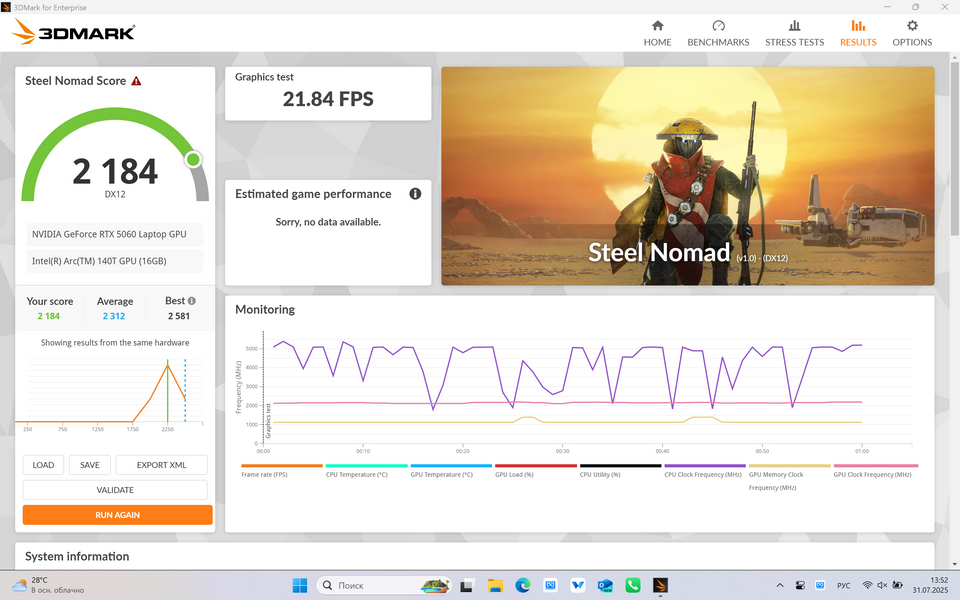960x600 pixels.
Task: Click Your score value 2 184
Action: (x=49, y=316)
